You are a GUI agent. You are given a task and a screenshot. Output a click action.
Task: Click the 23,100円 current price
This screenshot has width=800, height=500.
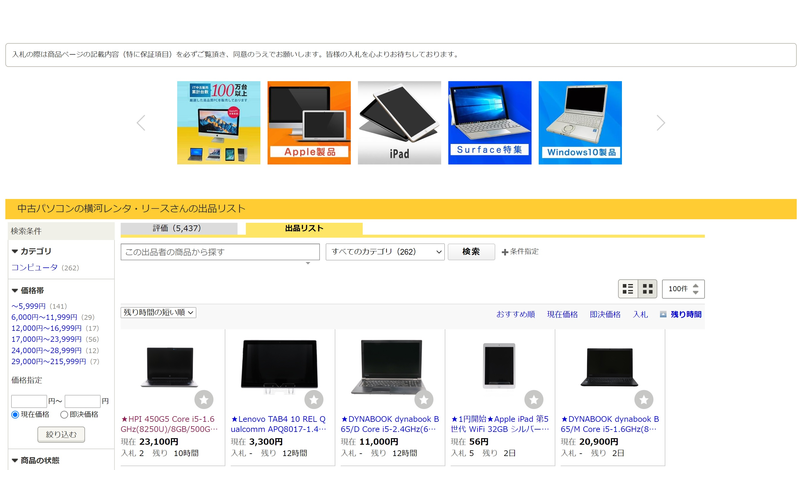coord(159,442)
